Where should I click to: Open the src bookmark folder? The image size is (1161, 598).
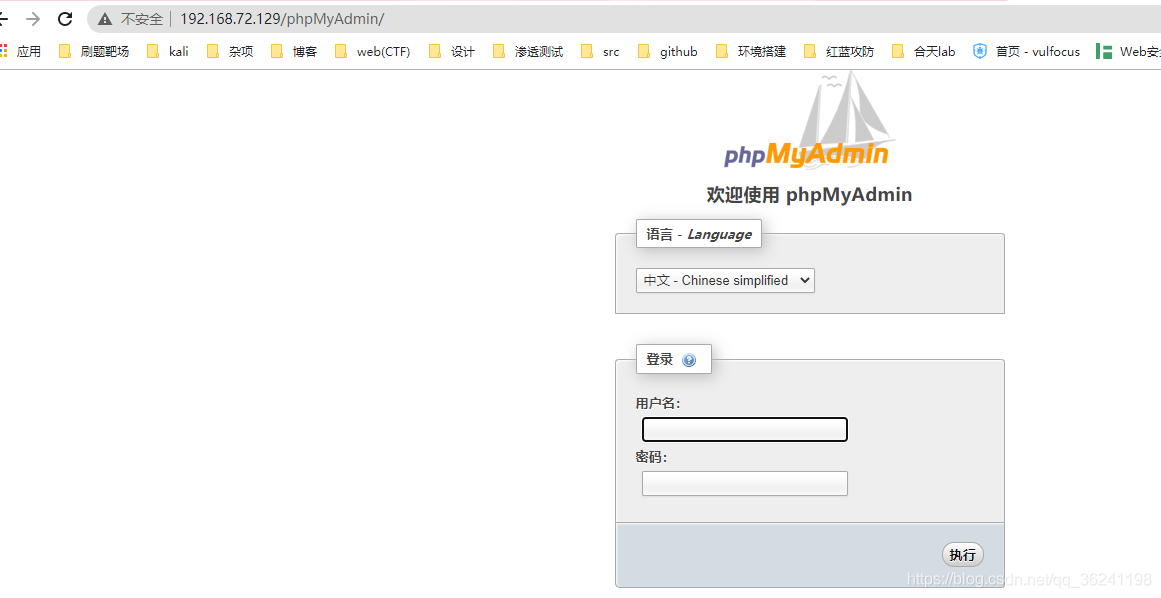[600, 51]
